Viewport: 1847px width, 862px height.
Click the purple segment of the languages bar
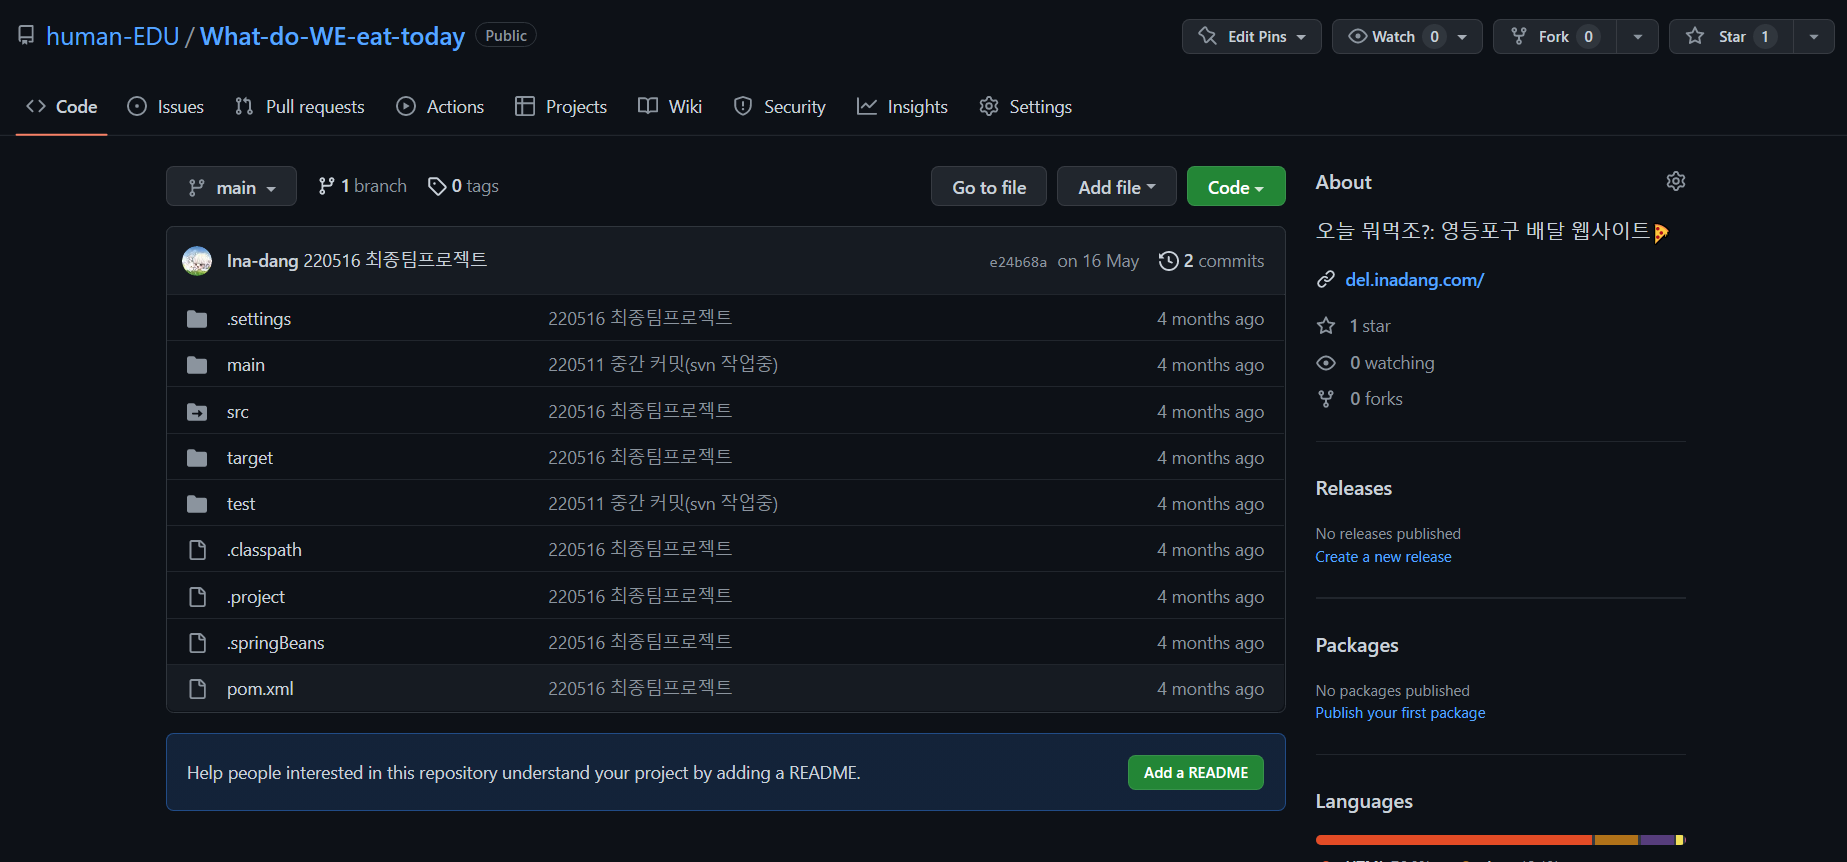1657,840
